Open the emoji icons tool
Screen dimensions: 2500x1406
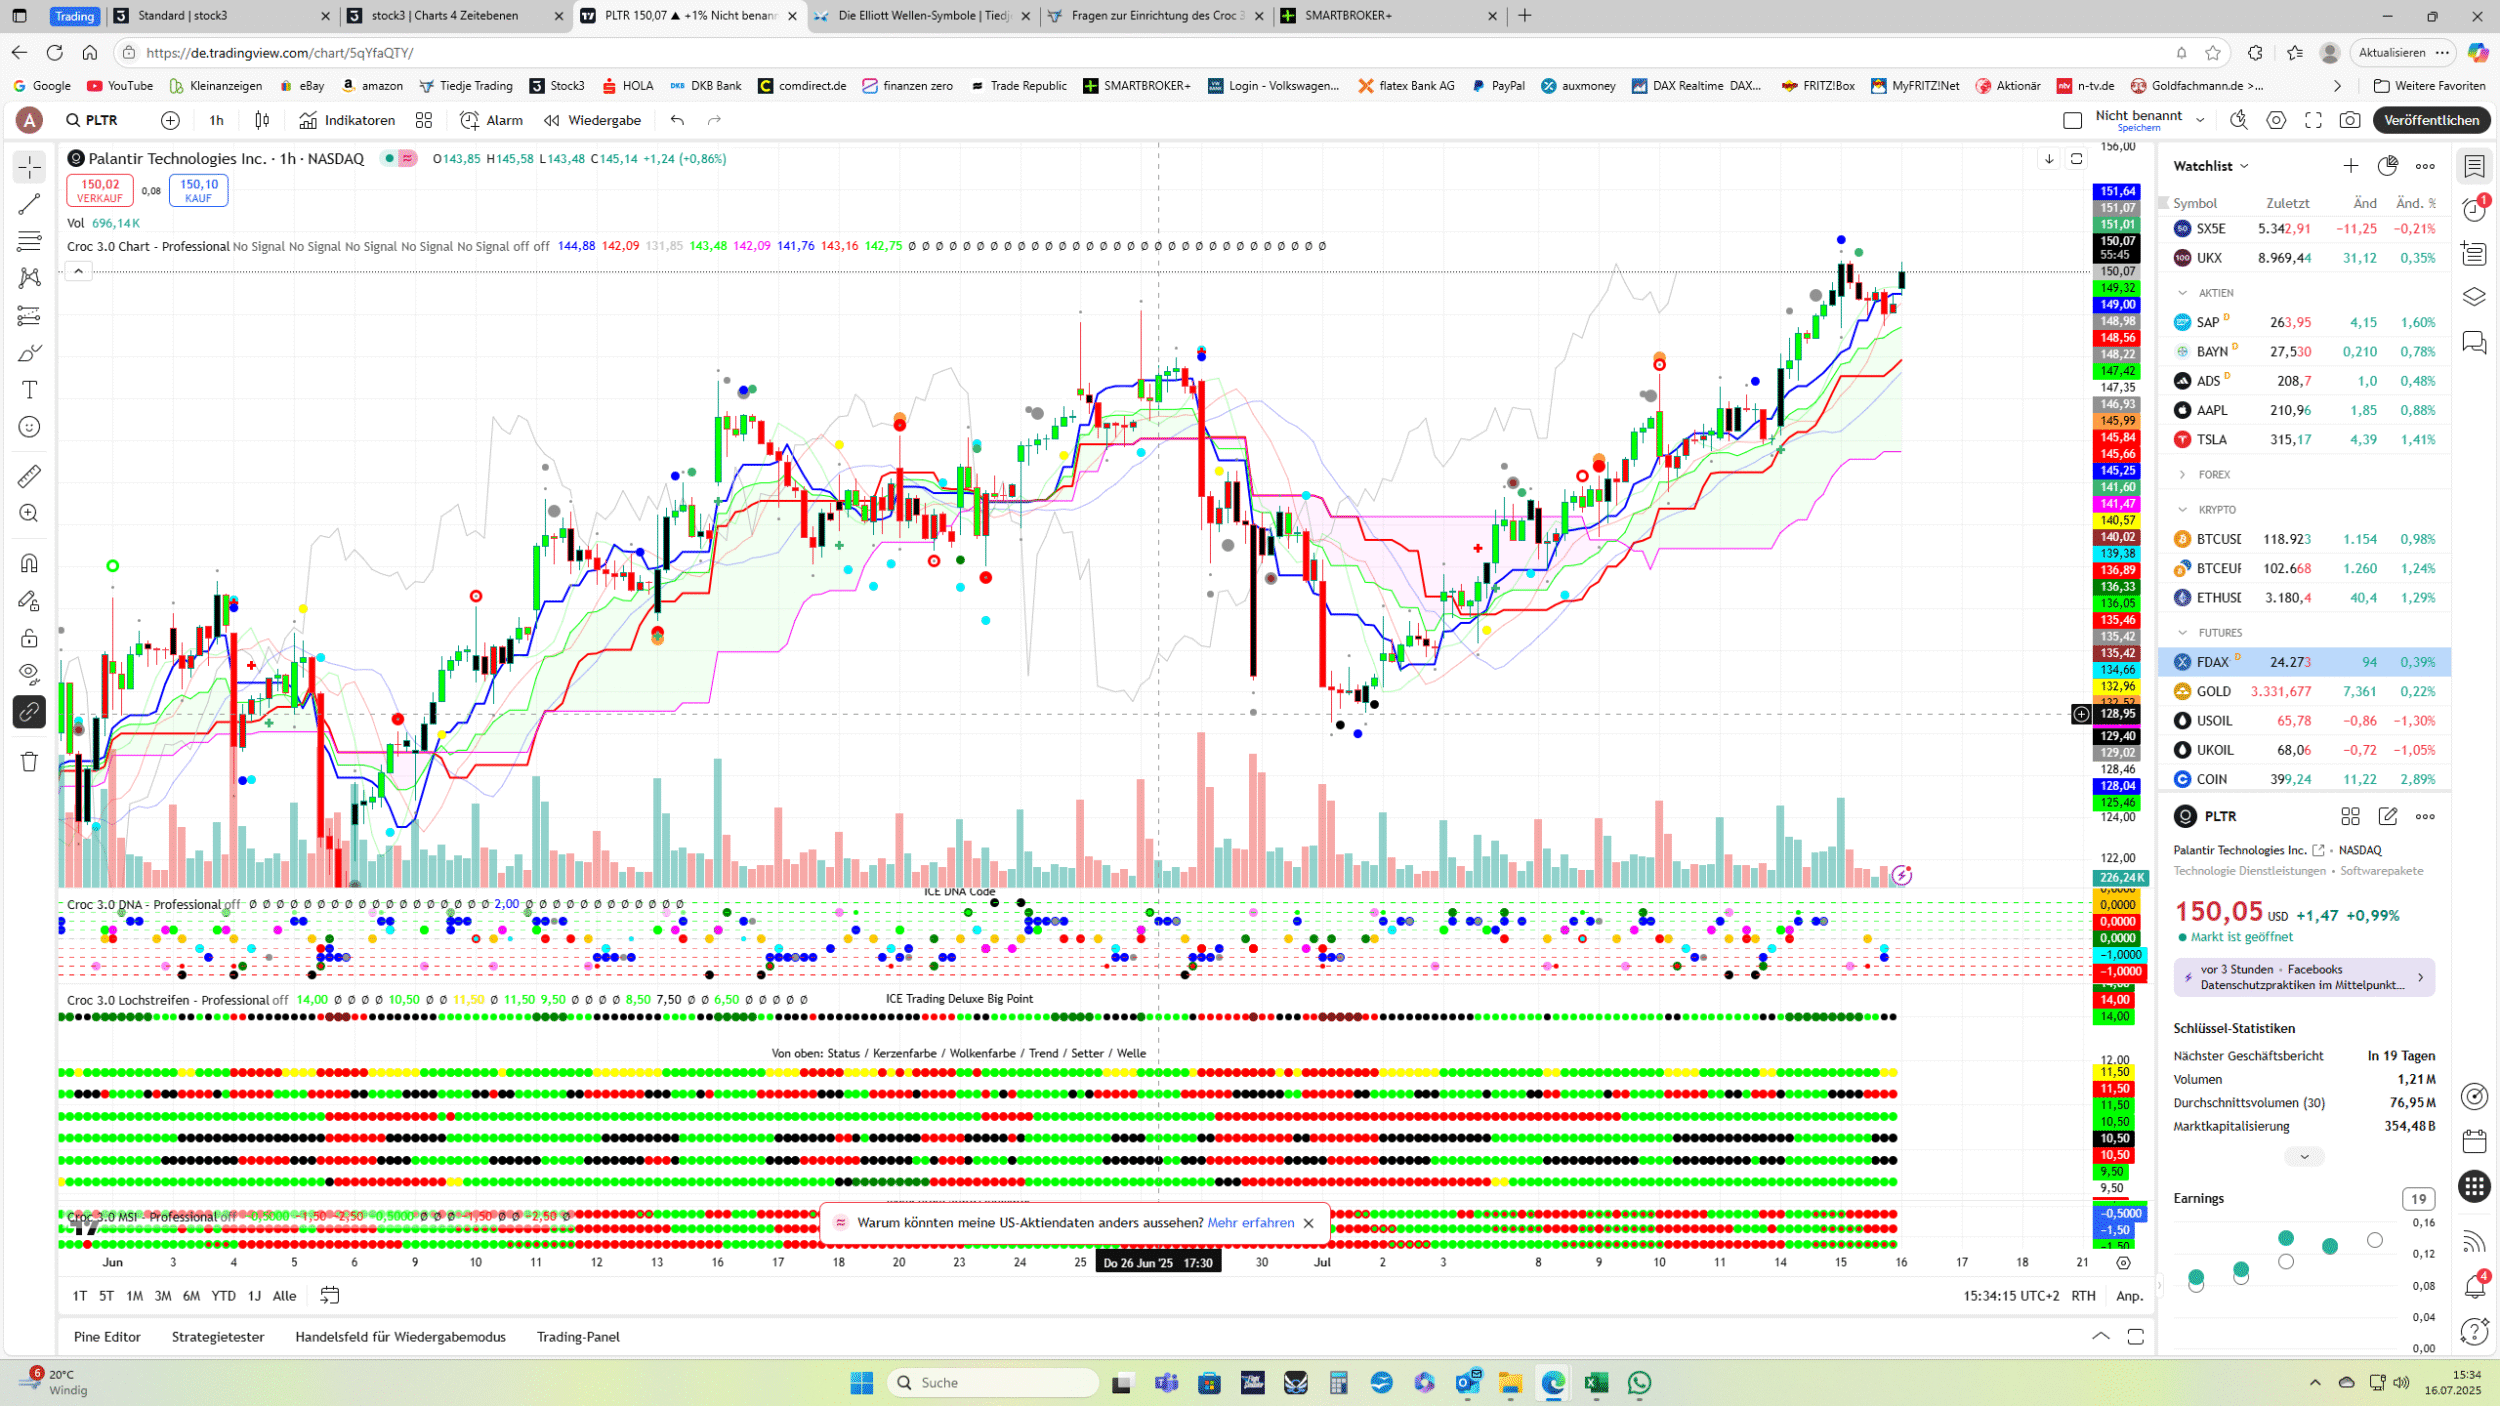(29, 427)
